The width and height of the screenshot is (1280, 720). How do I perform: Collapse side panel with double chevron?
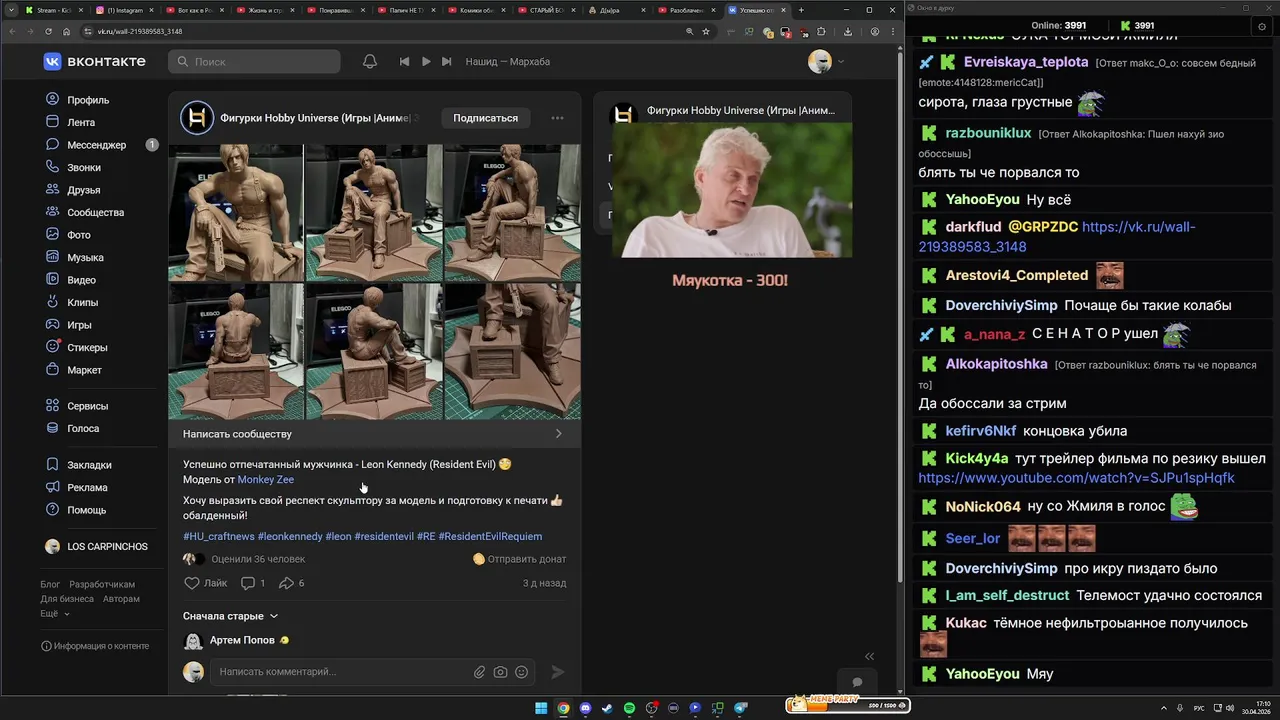pos(869,656)
